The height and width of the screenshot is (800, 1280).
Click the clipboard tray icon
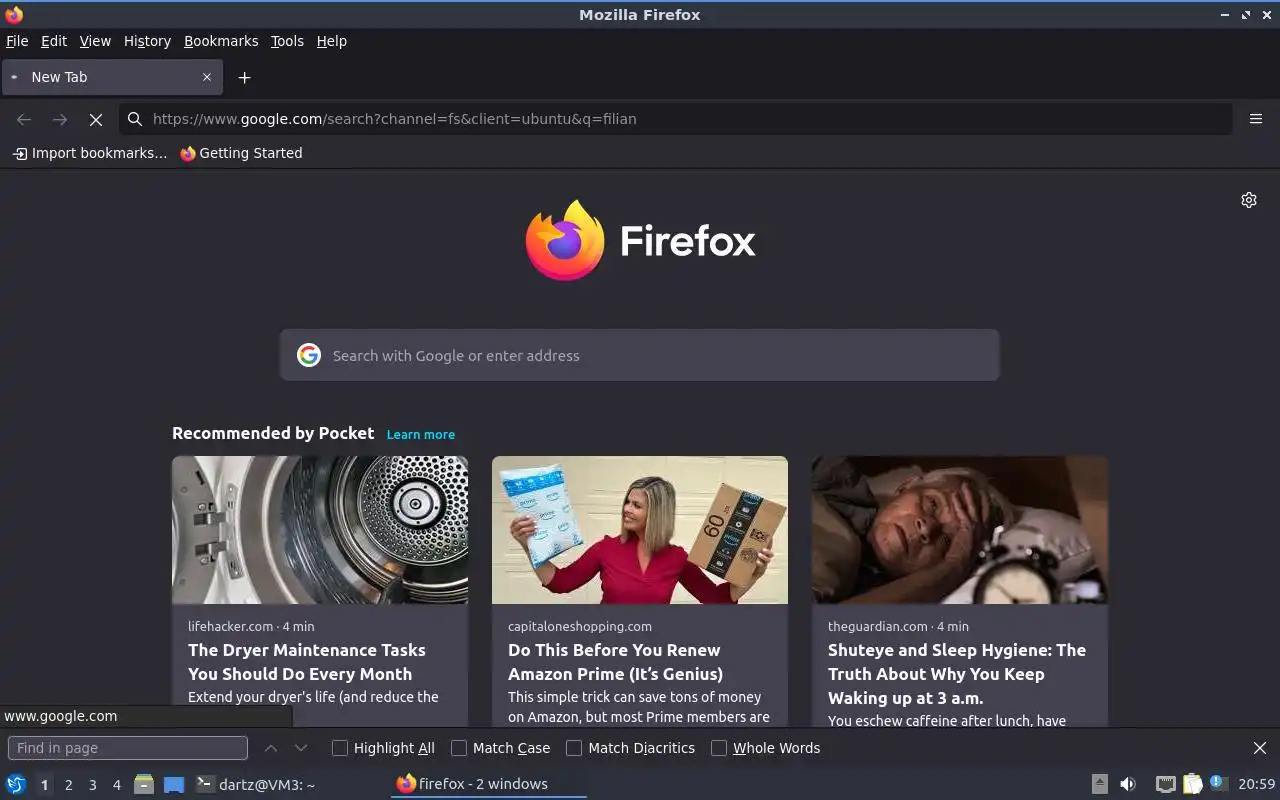tap(1192, 784)
